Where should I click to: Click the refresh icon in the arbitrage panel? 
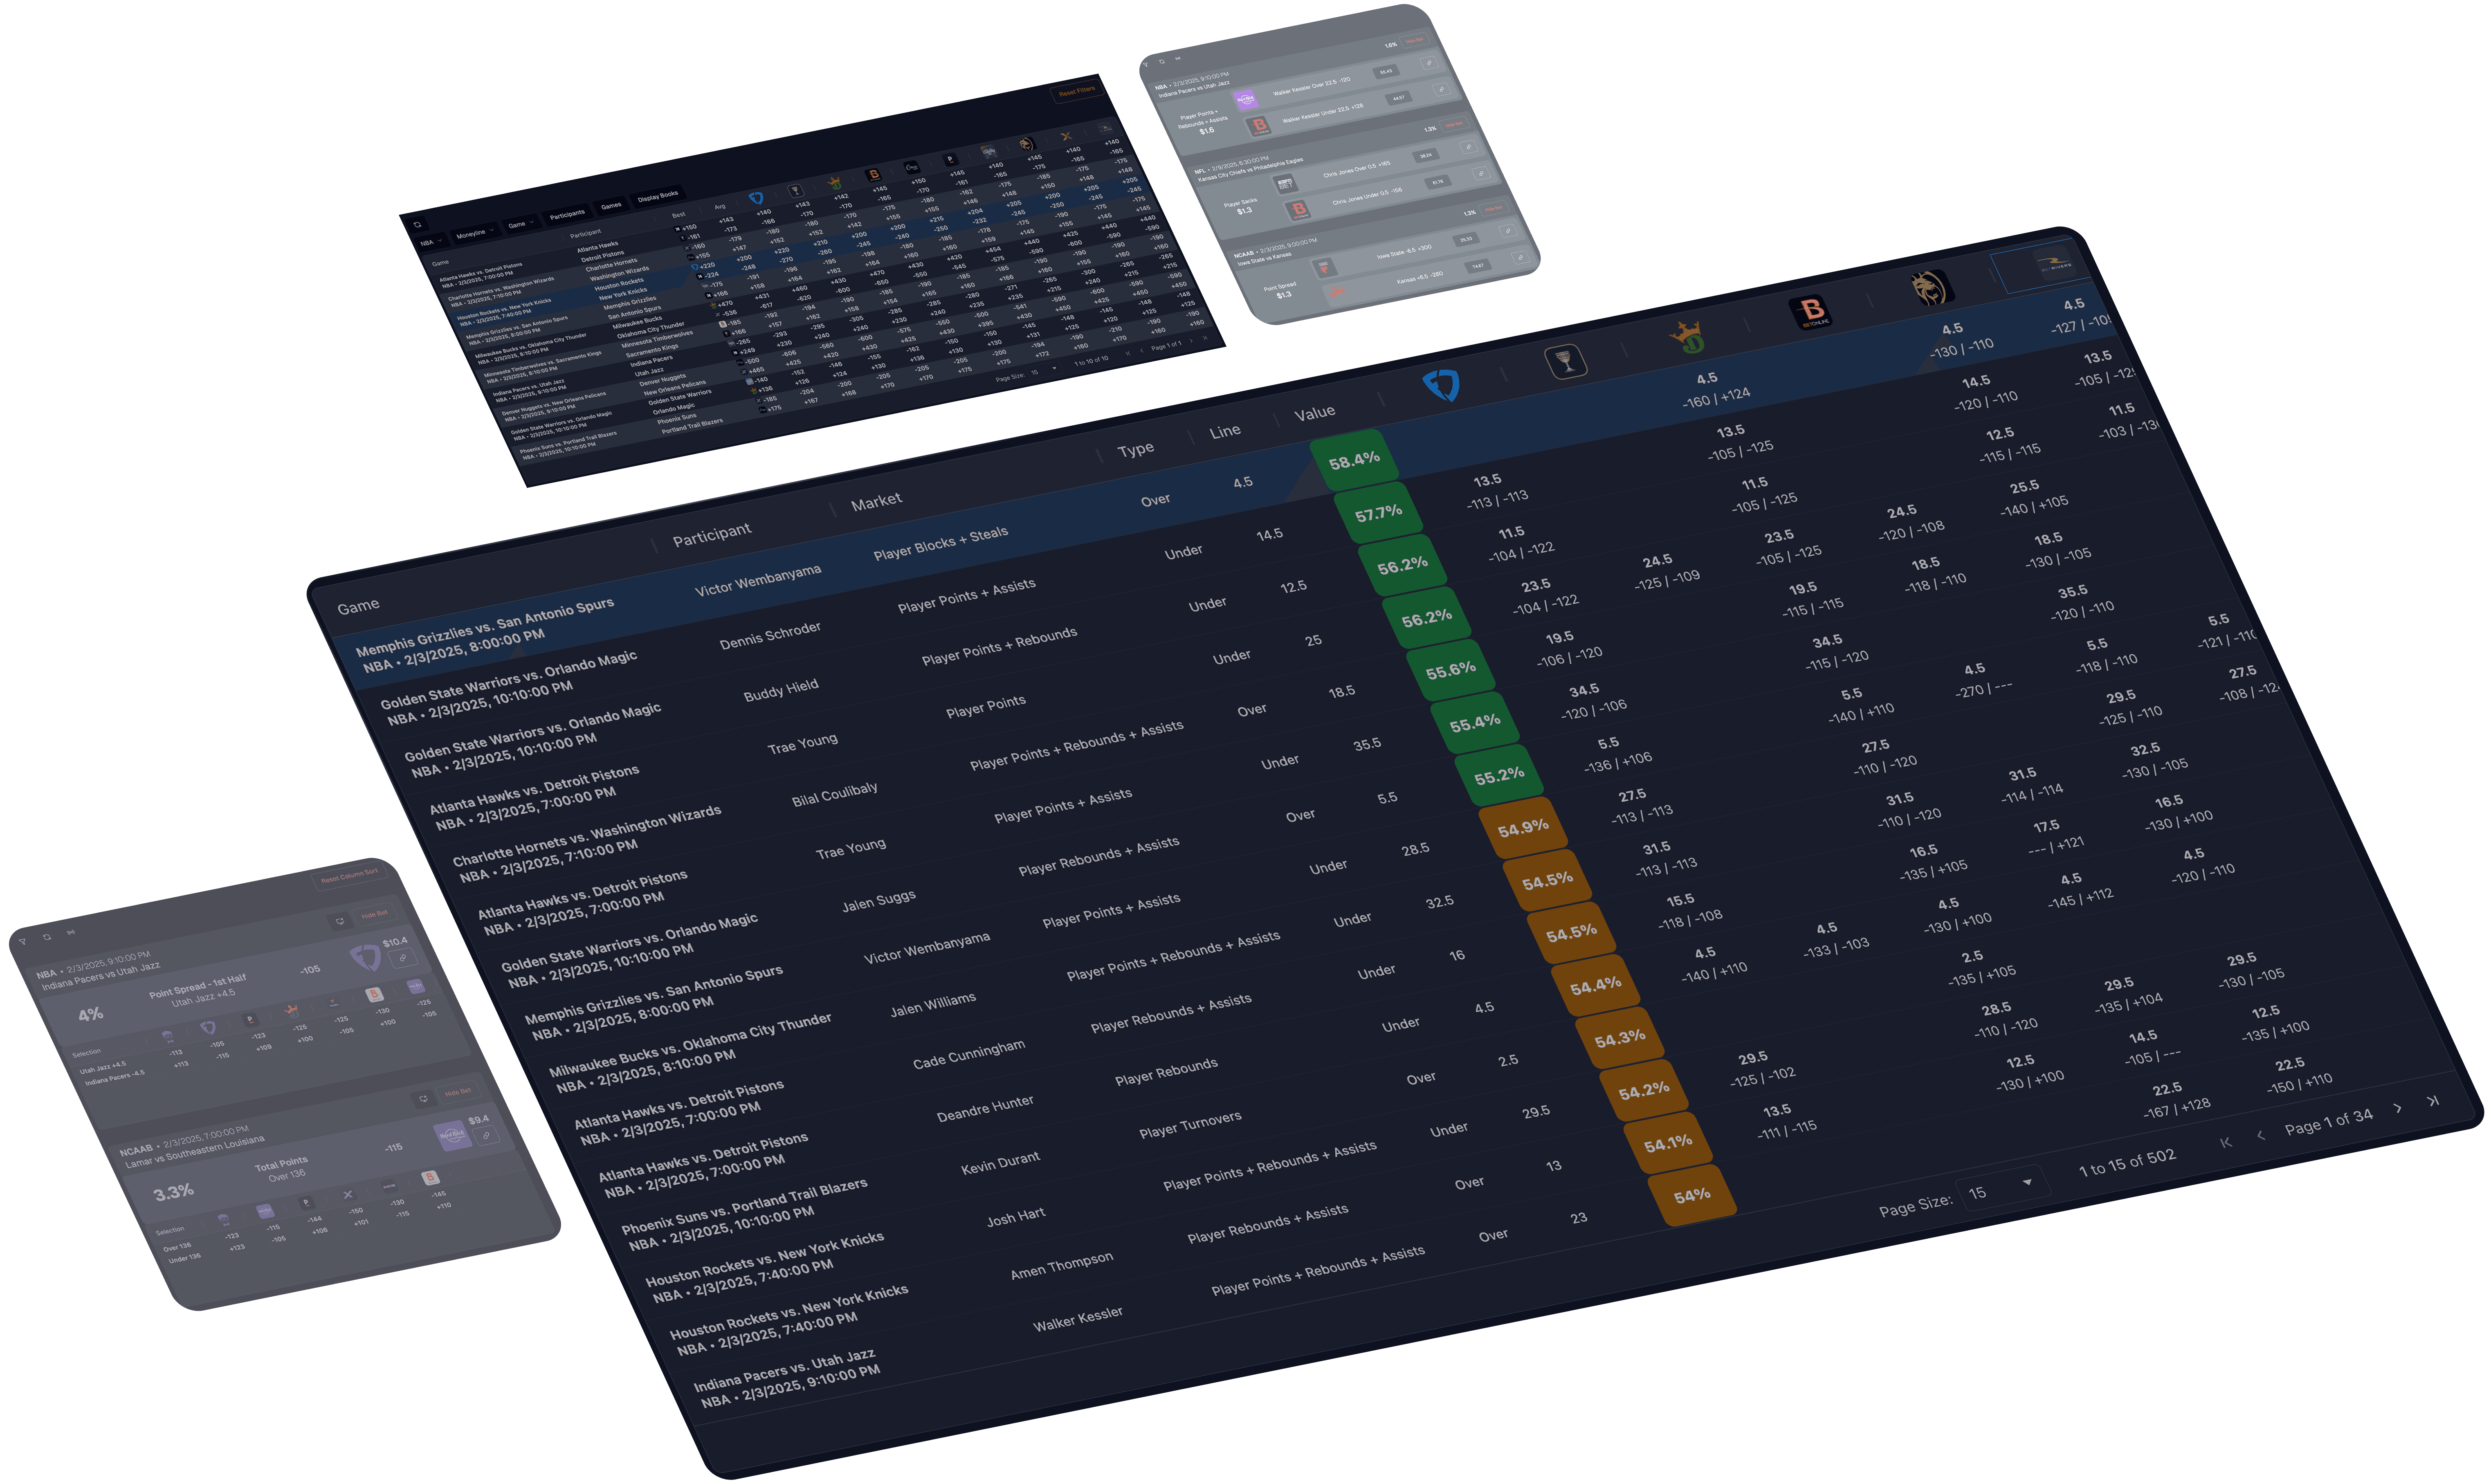pos(1162,62)
